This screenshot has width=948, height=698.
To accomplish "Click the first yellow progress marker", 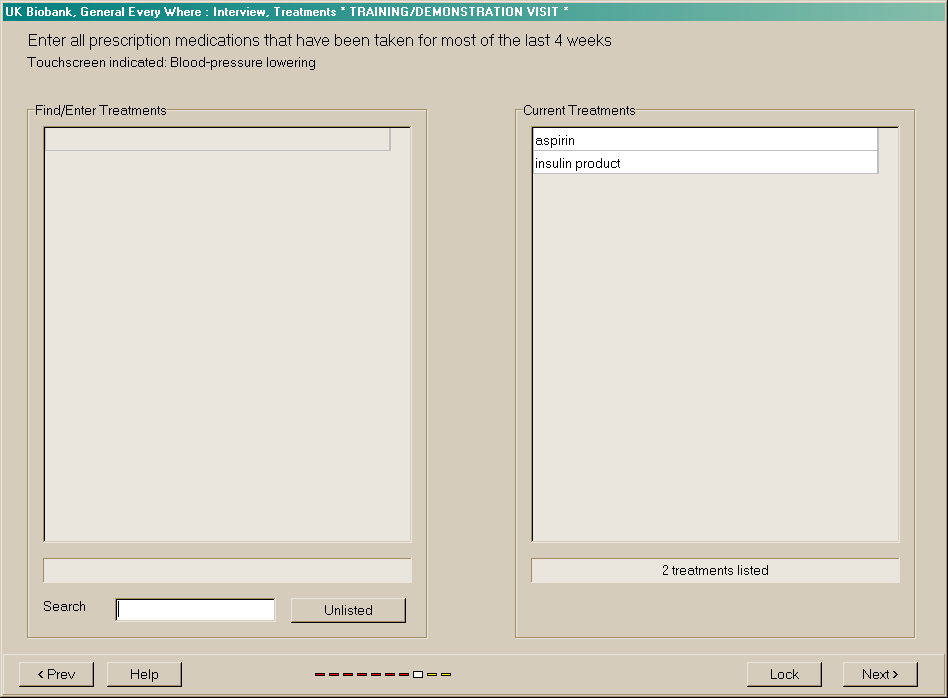I will 432,675.
